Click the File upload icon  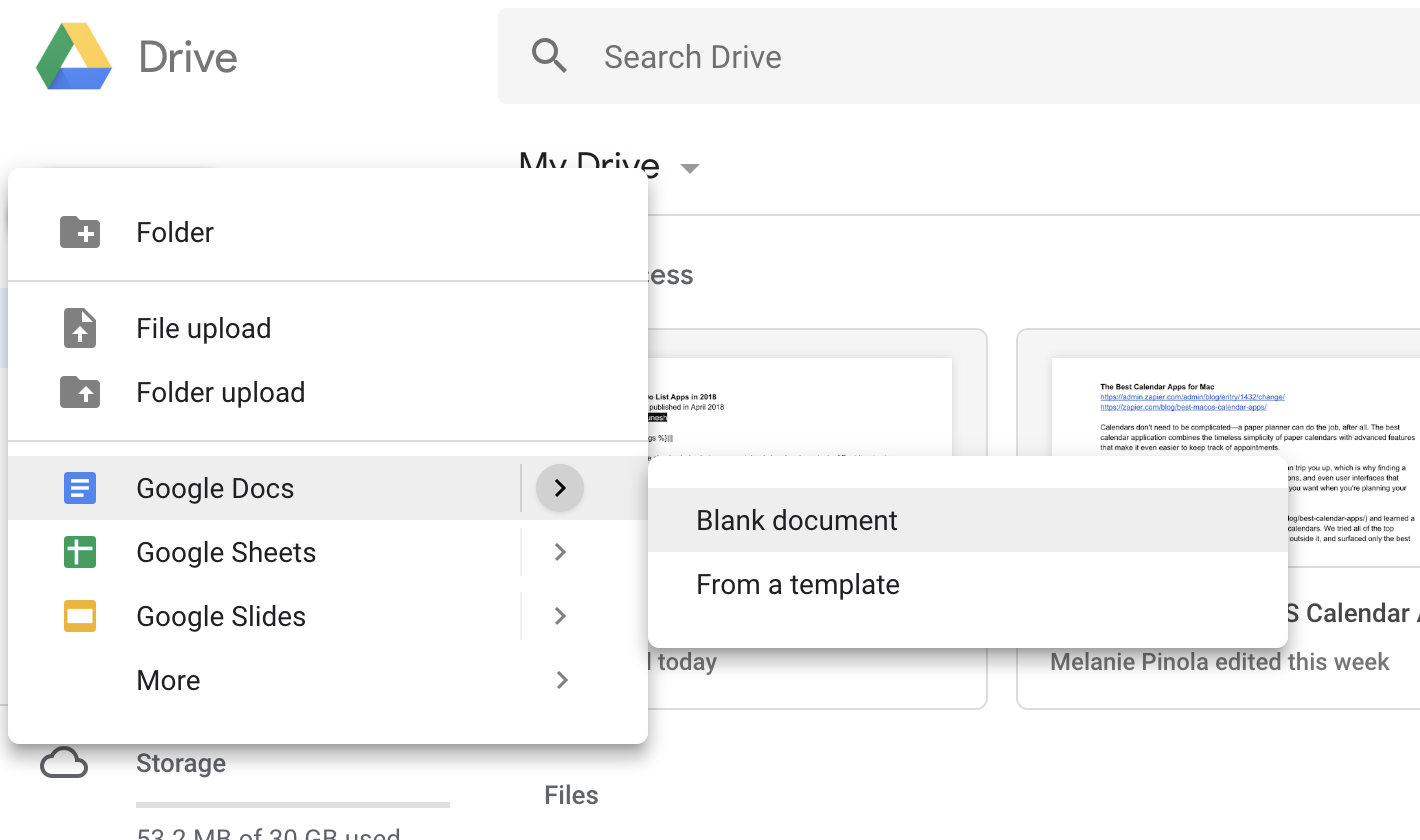(80, 328)
